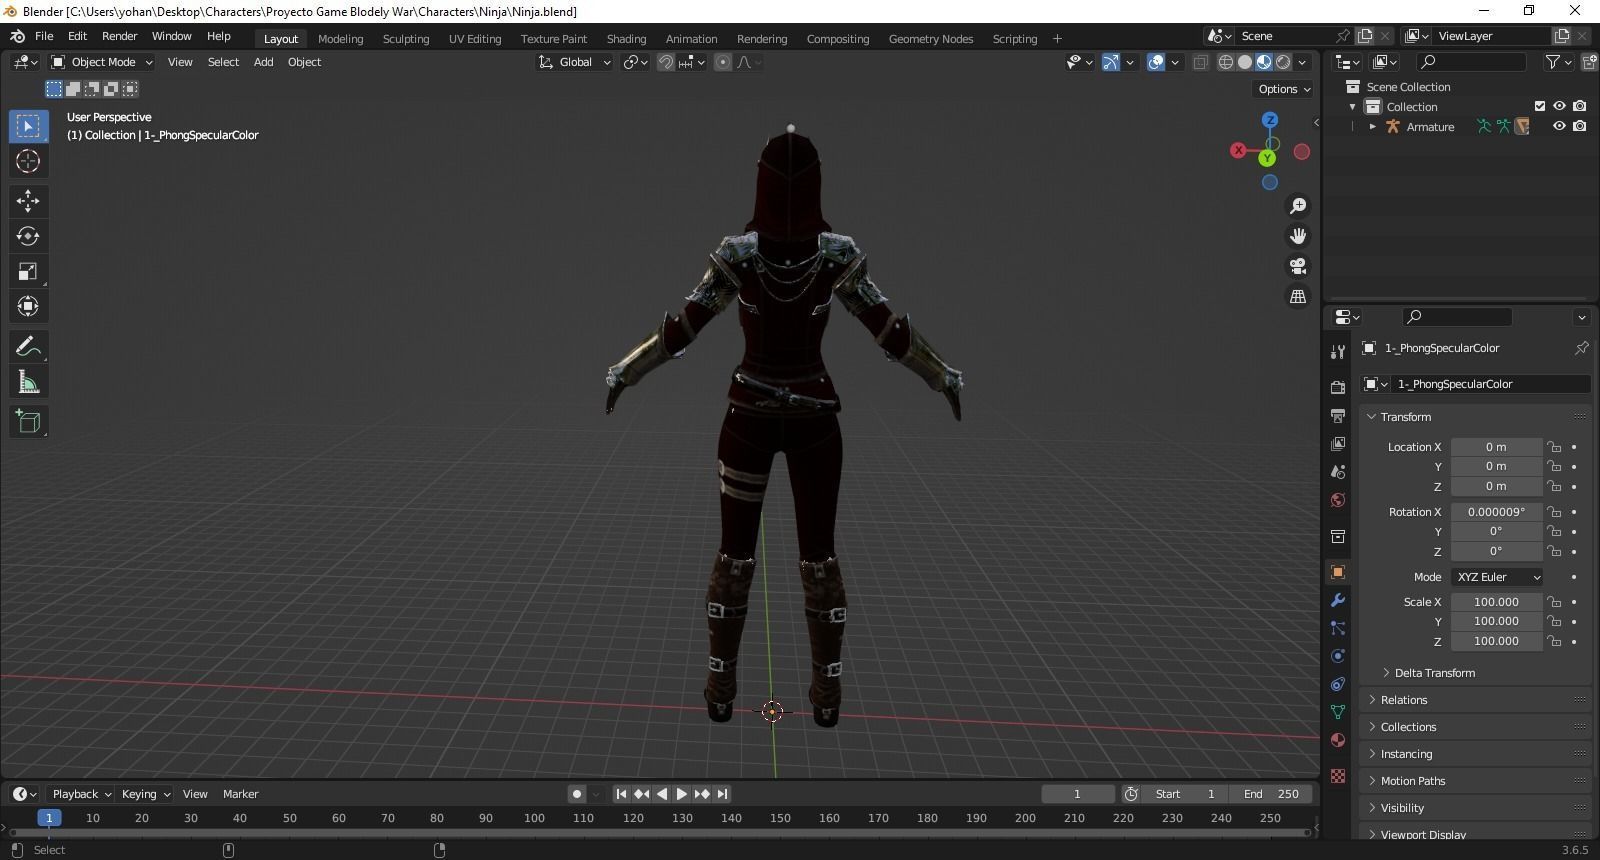Open the viewport Options dropdown
The image size is (1600, 860).
click(x=1284, y=89)
